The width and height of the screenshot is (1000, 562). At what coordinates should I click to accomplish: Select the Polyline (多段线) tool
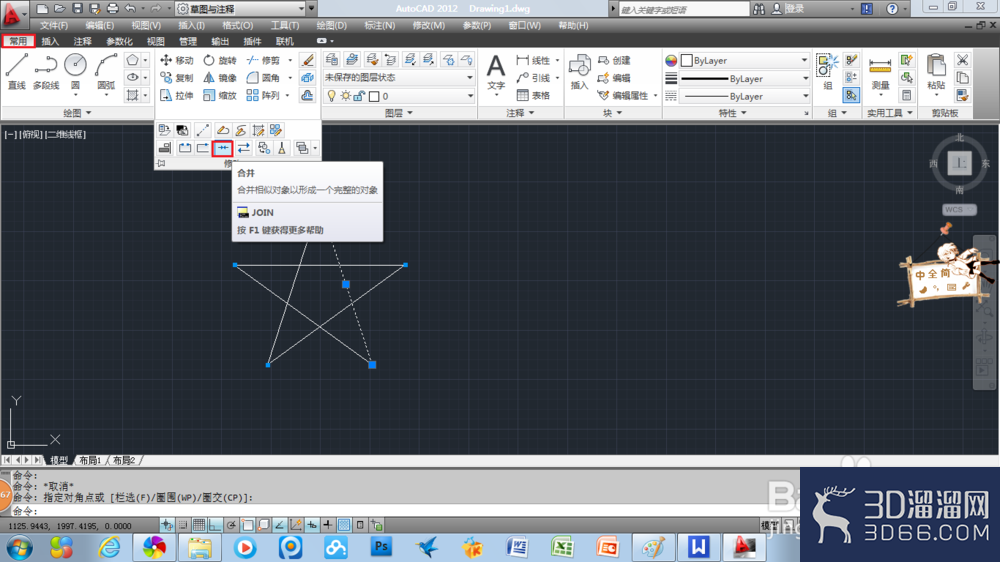click(x=46, y=71)
